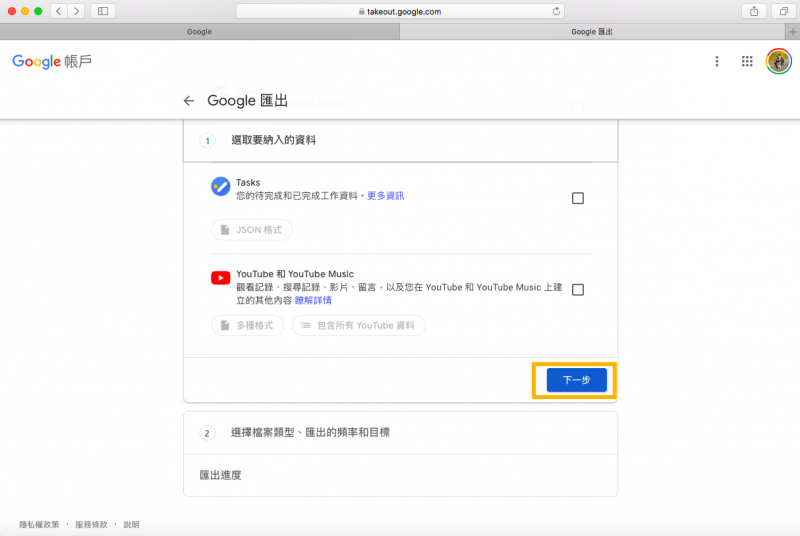Check the YouTube and YouTube Music checkbox
This screenshot has width=800, height=536.
coord(578,290)
